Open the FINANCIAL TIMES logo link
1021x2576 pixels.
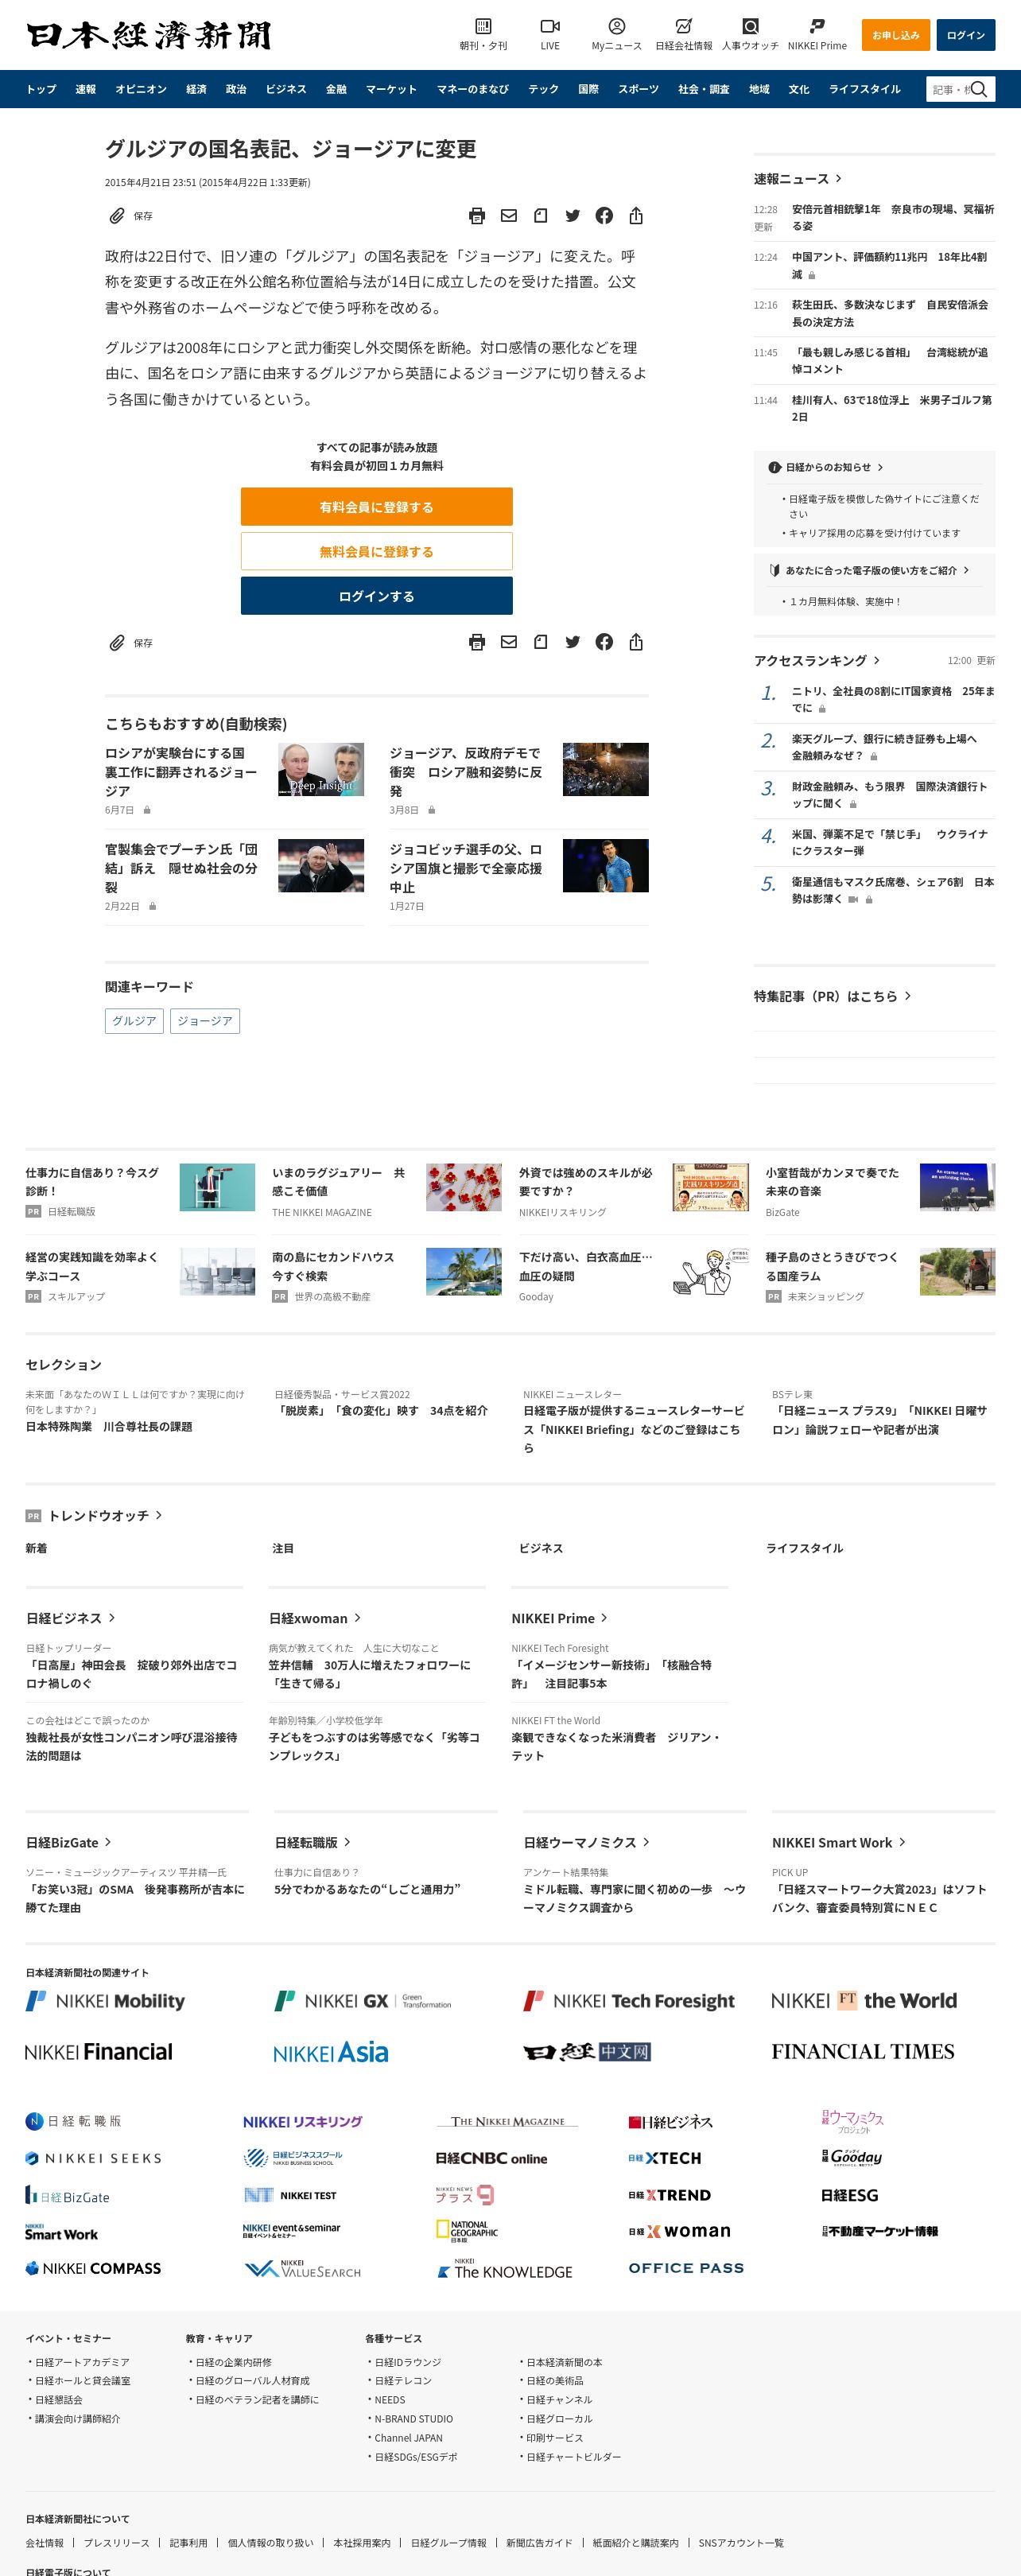coord(862,2051)
